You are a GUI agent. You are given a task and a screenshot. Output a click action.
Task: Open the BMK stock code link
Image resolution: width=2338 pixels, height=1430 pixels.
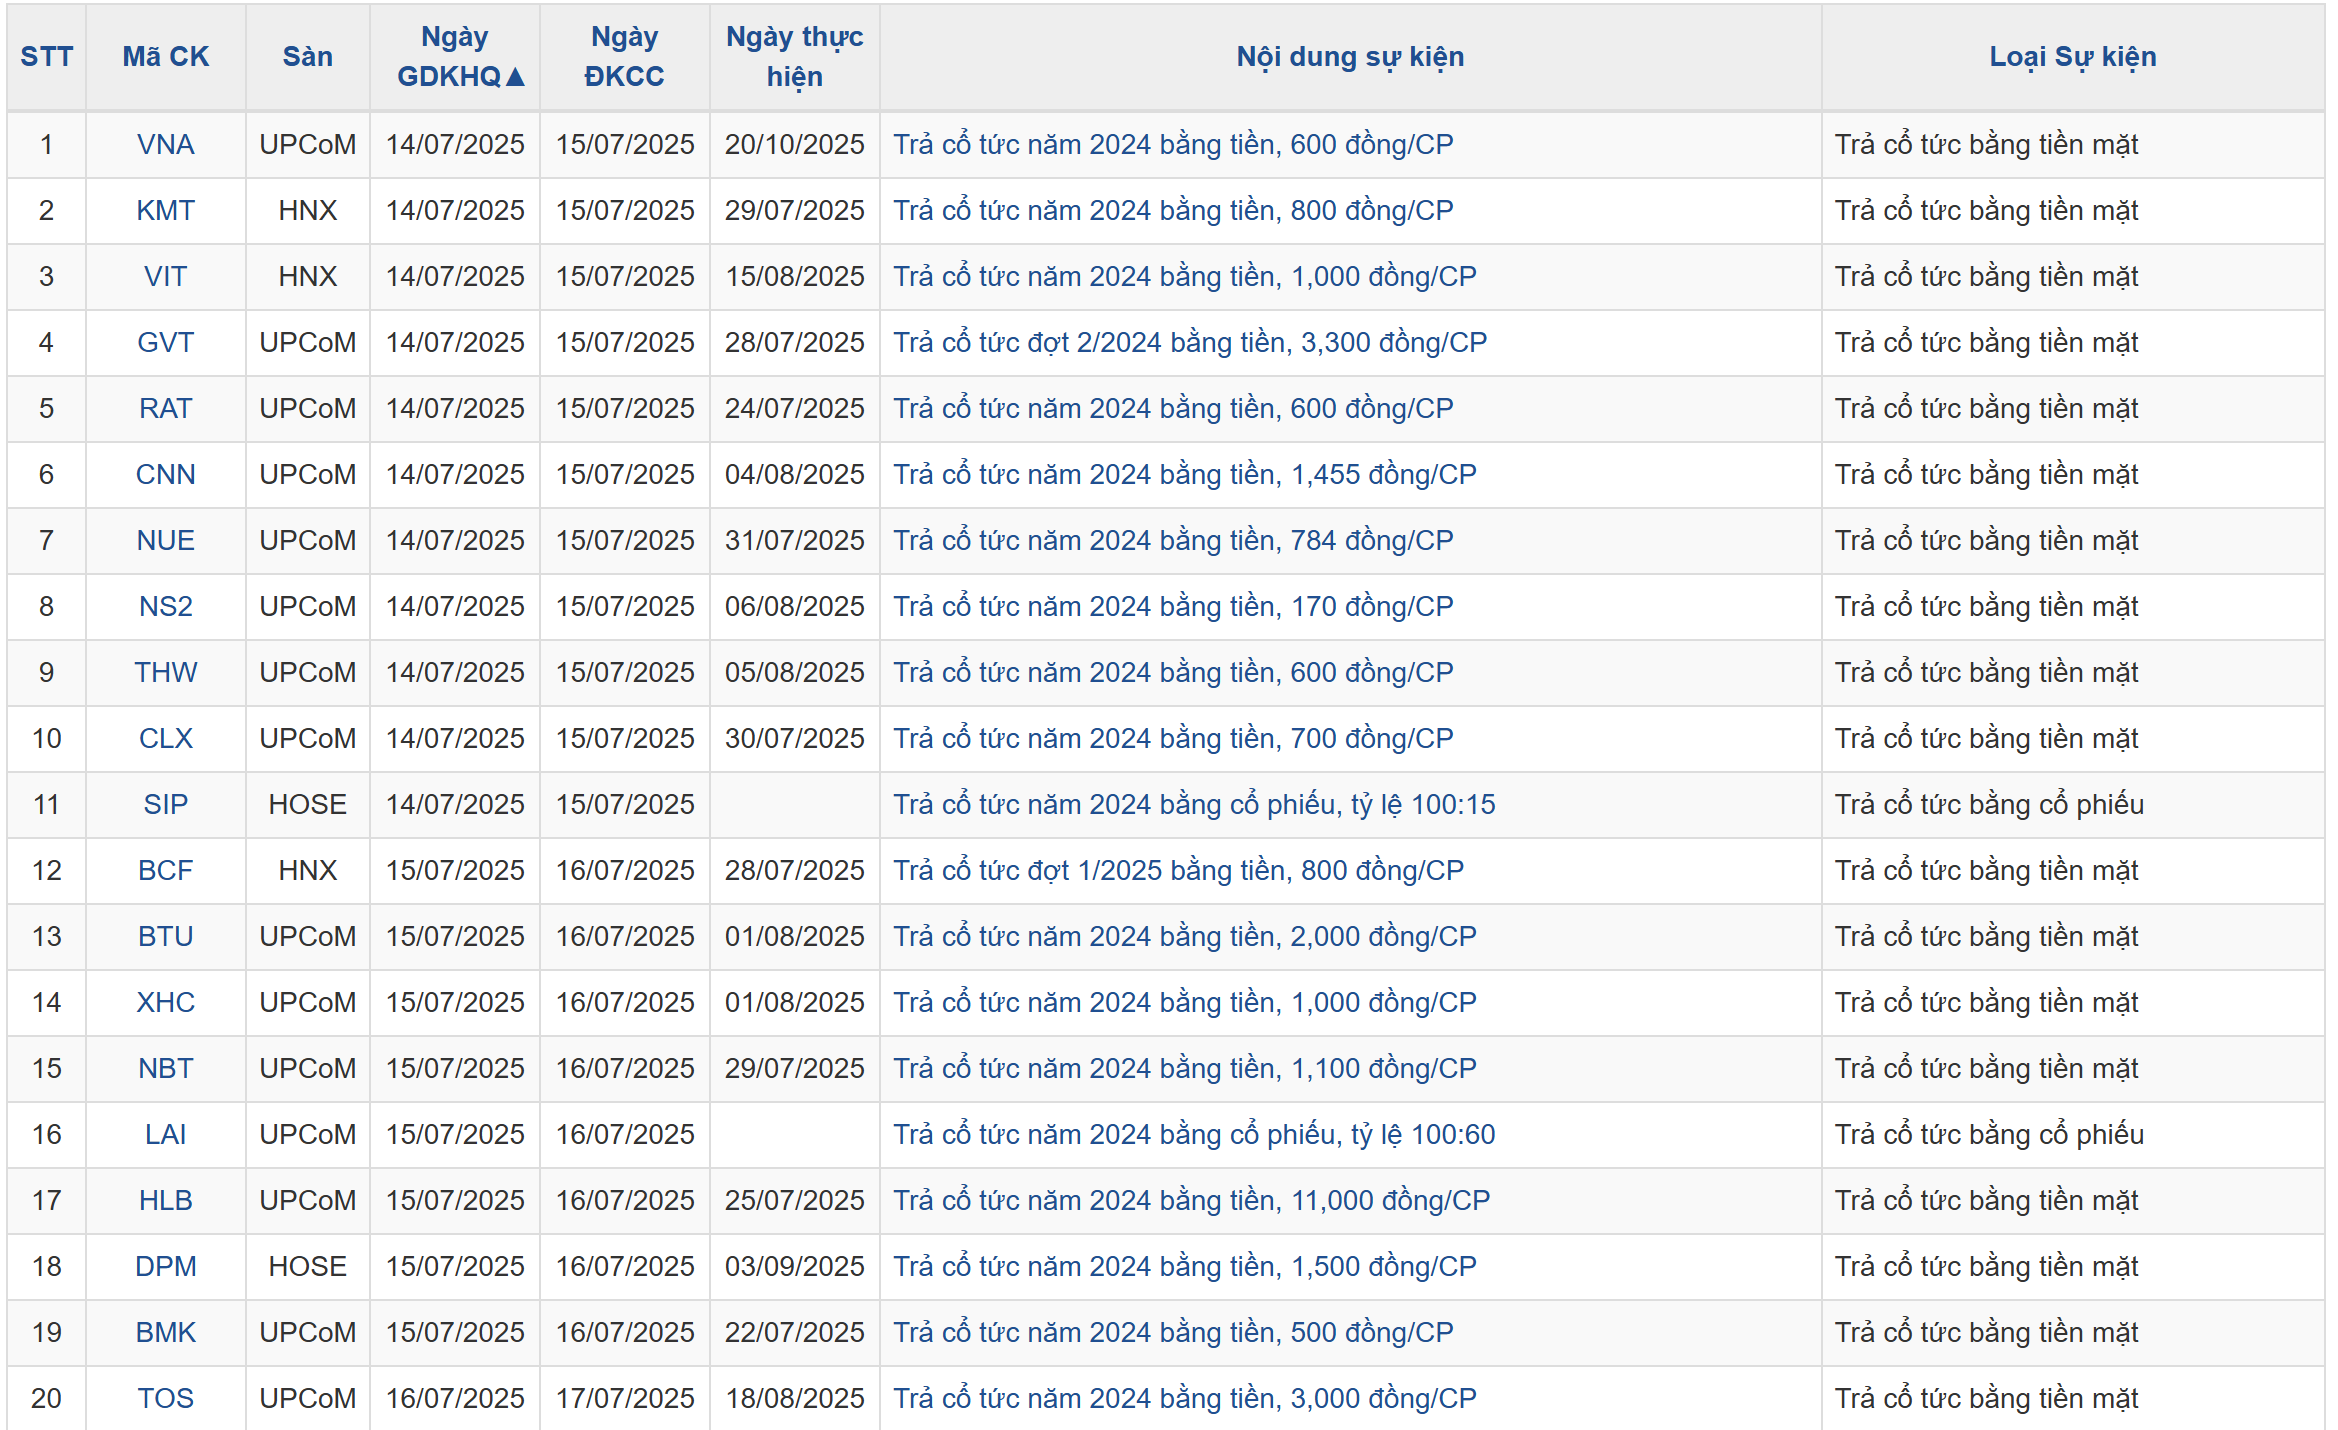[165, 1333]
